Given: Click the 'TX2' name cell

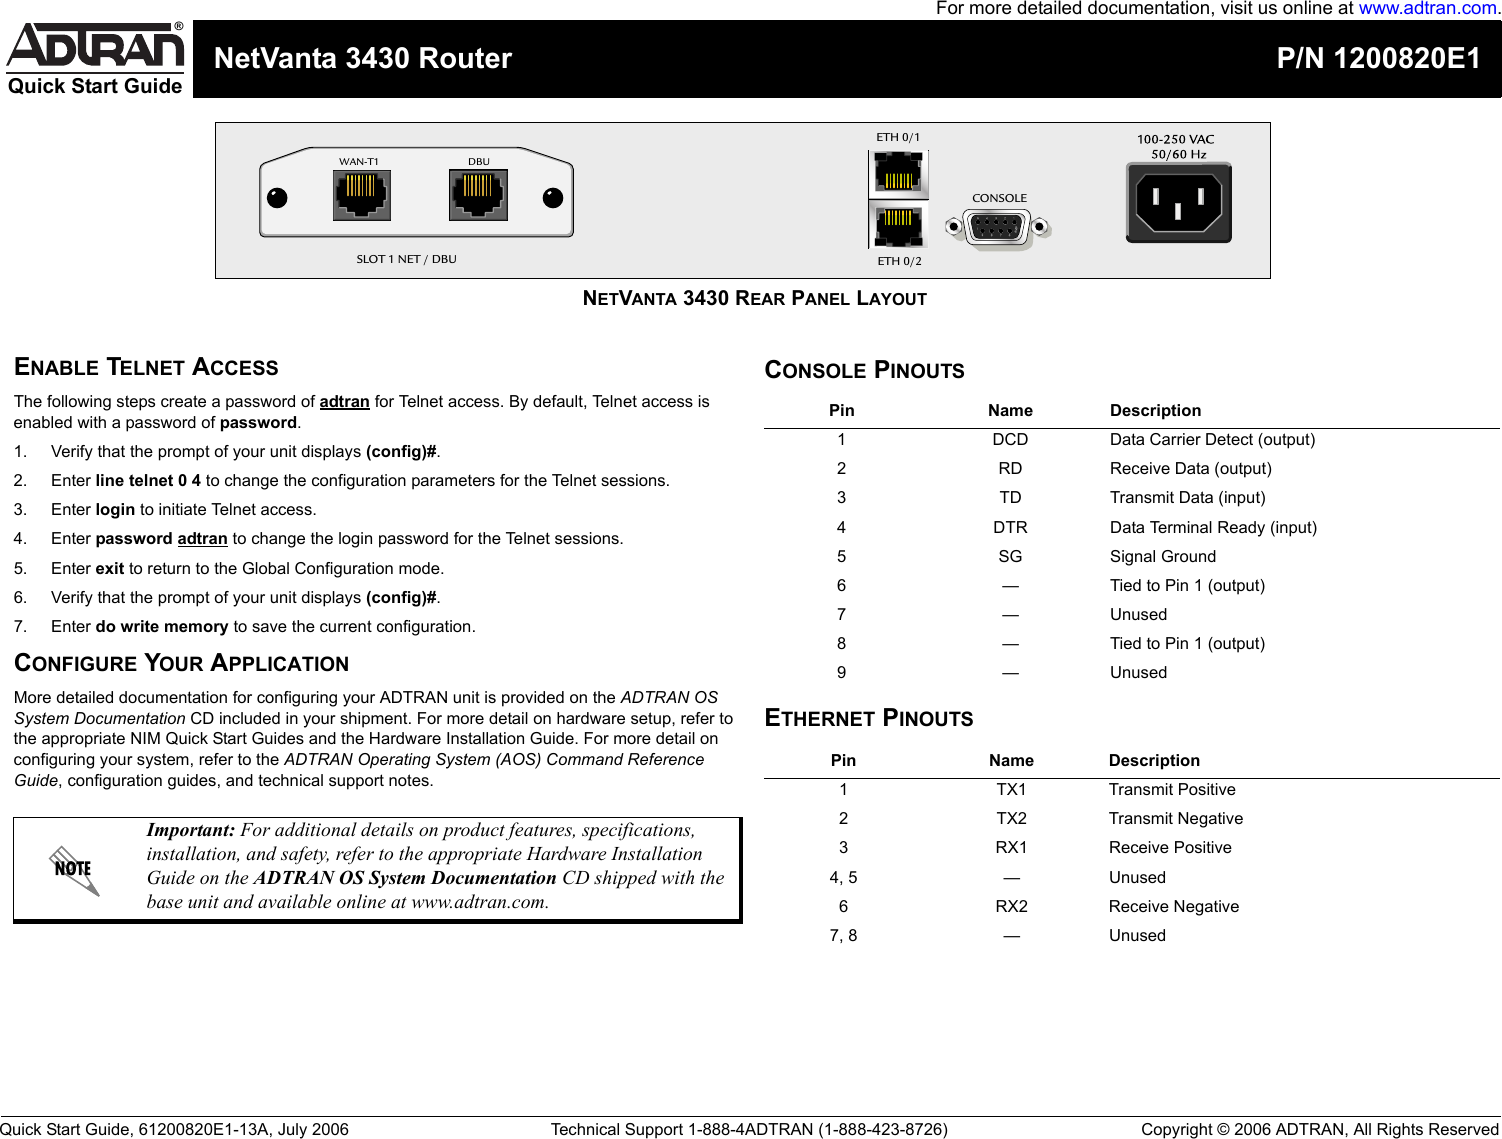Looking at the screenshot, I should 1011,819.
